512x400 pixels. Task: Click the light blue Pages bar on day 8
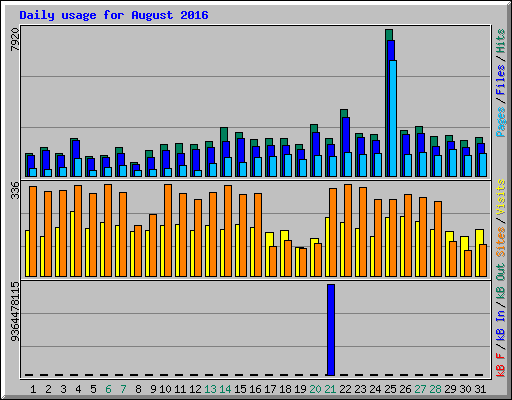[138, 173]
